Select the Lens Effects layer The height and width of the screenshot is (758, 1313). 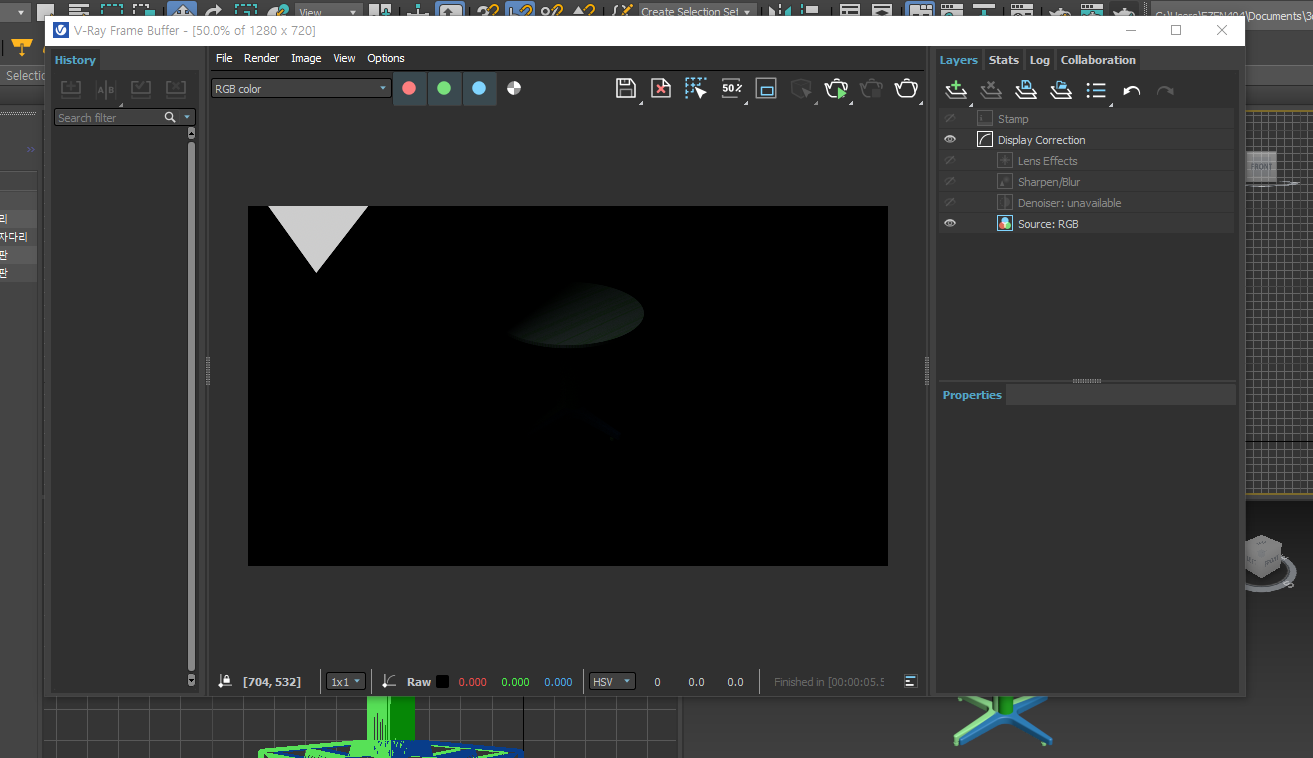click(x=1047, y=161)
